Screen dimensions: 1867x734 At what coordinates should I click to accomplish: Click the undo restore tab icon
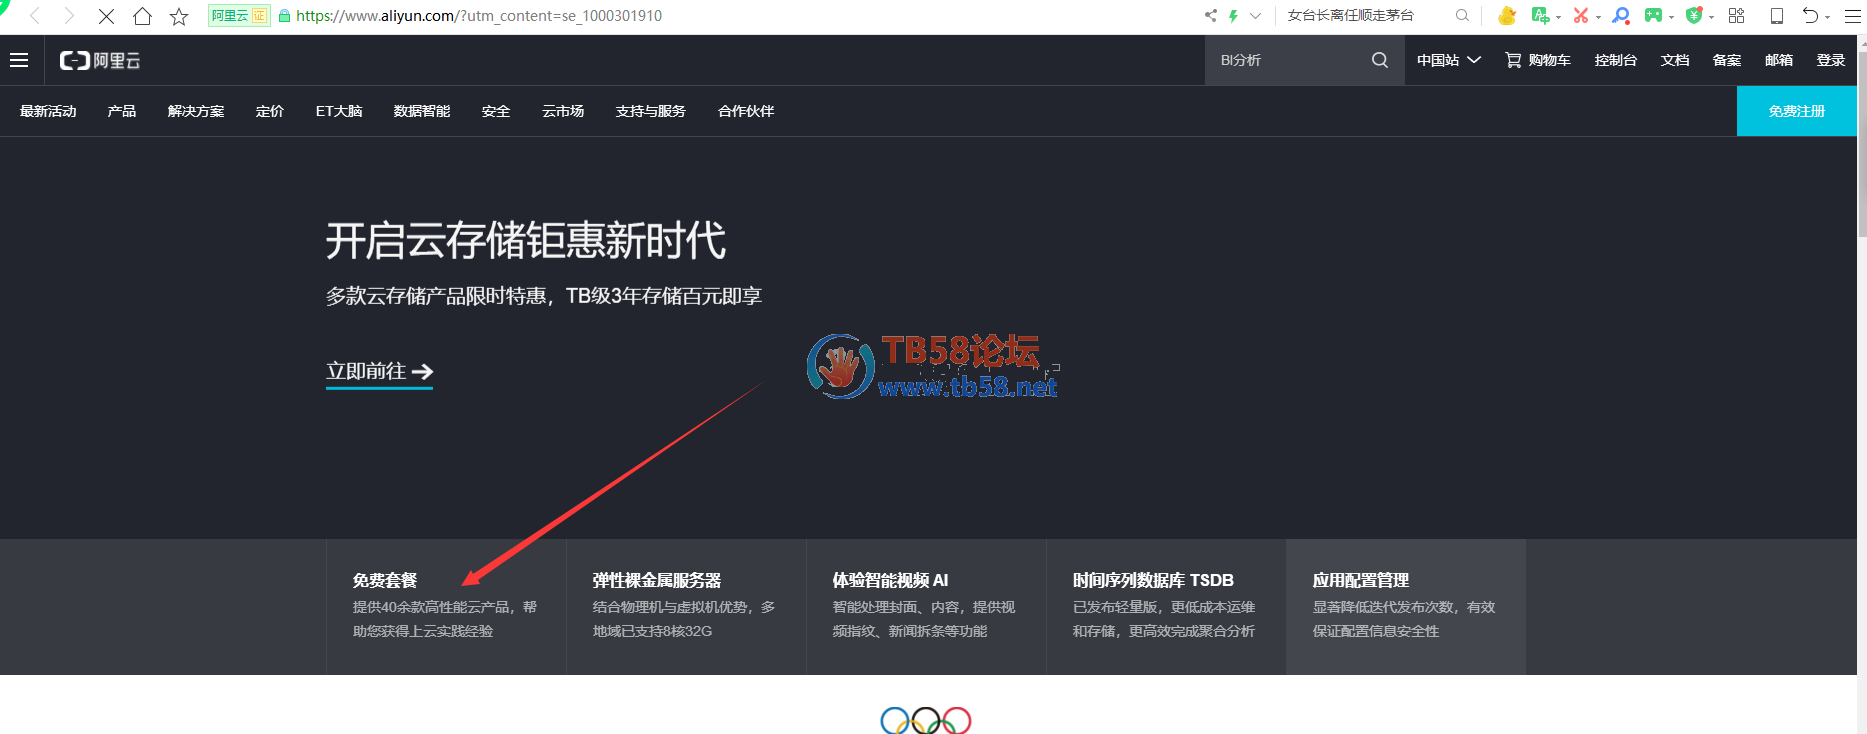pos(1810,16)
